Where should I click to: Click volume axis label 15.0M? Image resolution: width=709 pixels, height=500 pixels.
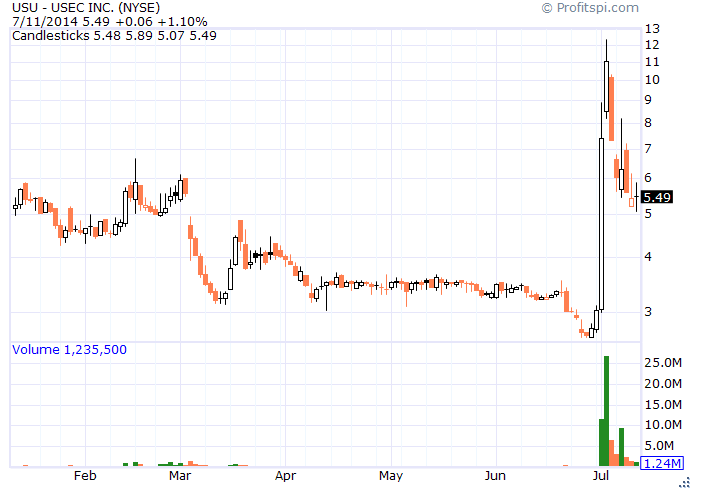(x=663, y=405)
